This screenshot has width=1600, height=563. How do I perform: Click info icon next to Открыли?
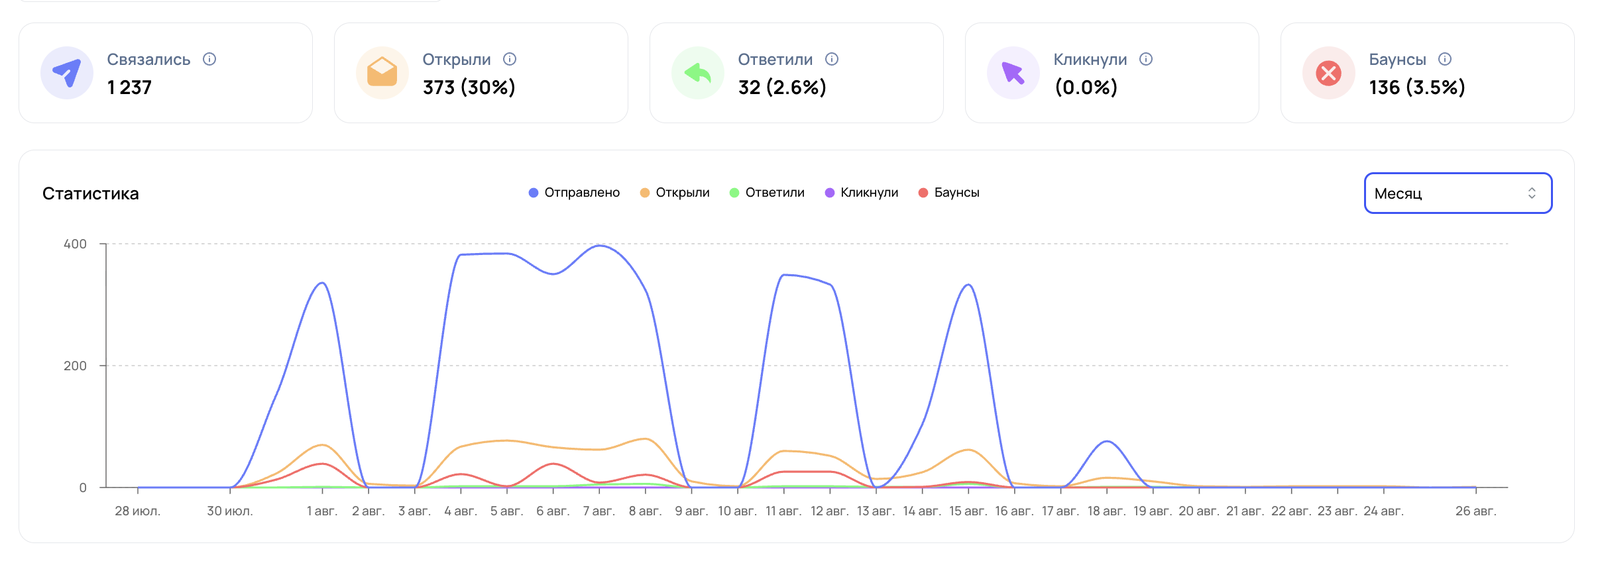509,59
